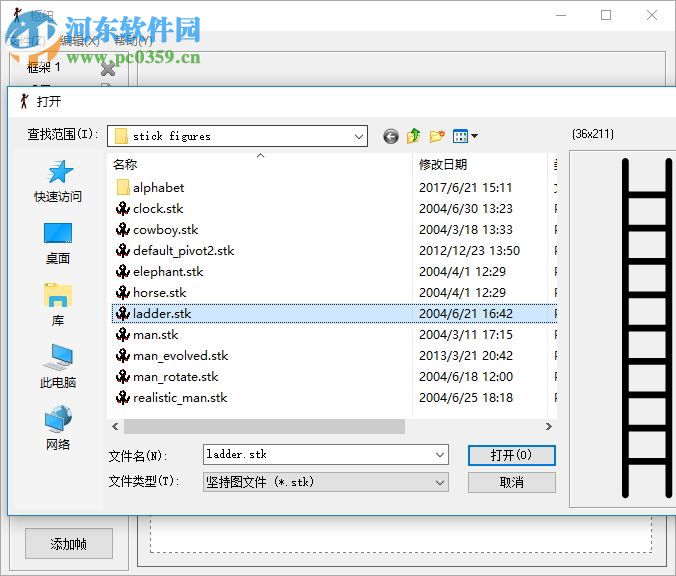Select Libraries (库) in places sidebar
Image resolution: width=676 pixels, height=576 pixels.
point(58,305)
